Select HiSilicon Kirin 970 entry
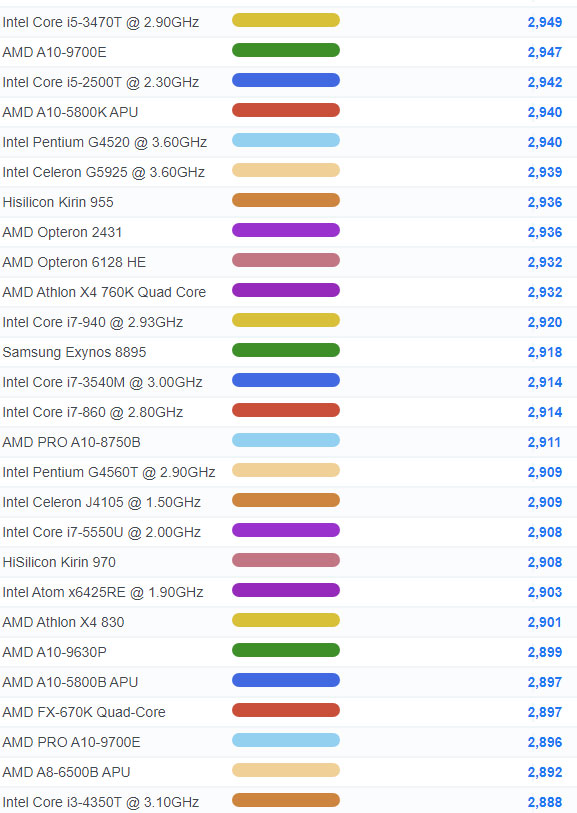The image size is (577, 813). pos(59,563)
